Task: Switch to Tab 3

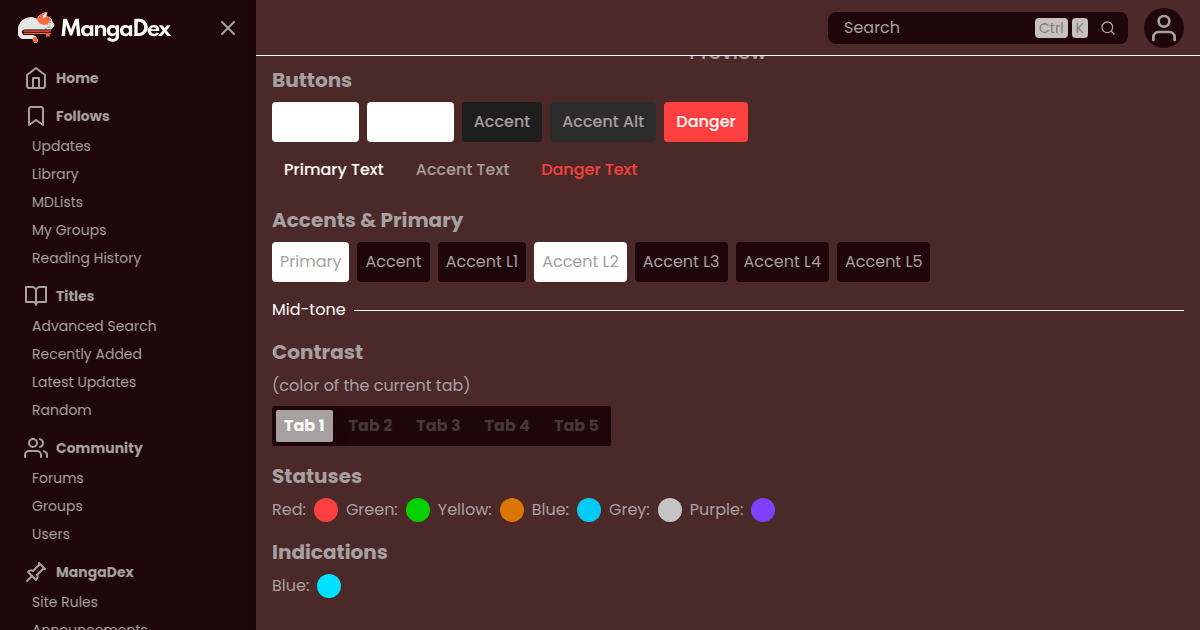Action: point(438,426)
